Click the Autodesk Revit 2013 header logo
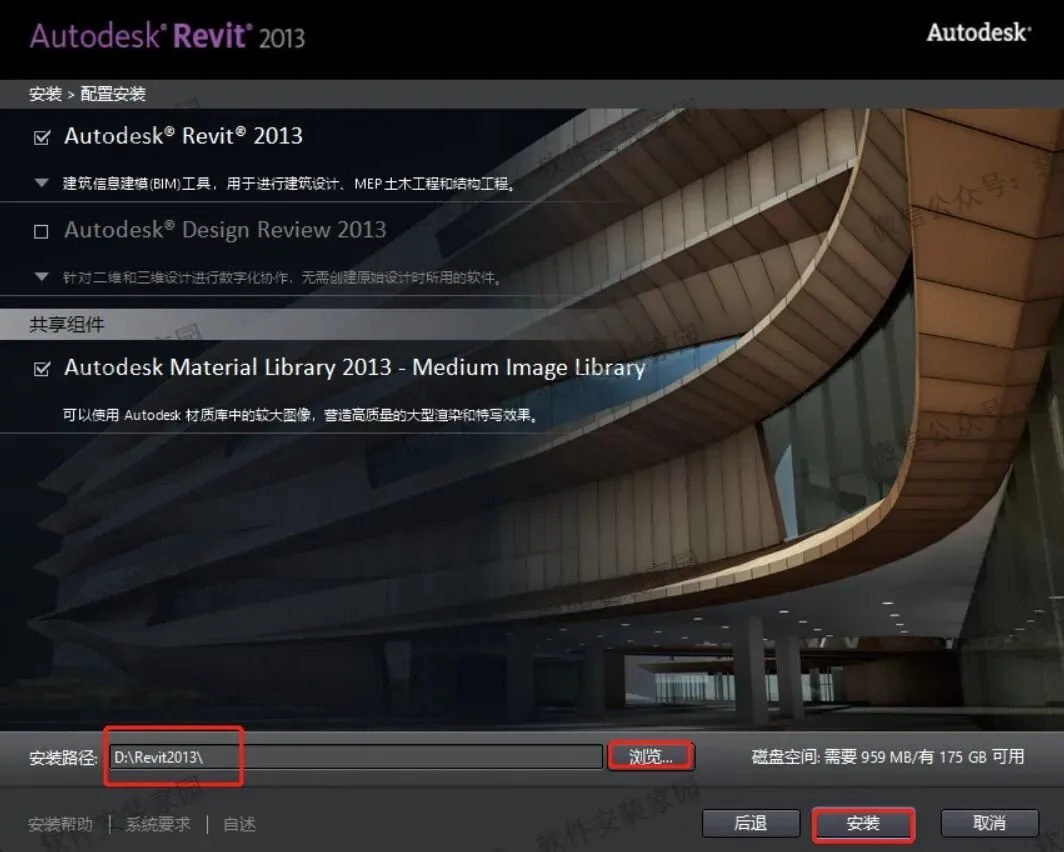Image resolution: width=1064 pixels, height=852 pixels. pyautogui.click(x=168, y=36)
